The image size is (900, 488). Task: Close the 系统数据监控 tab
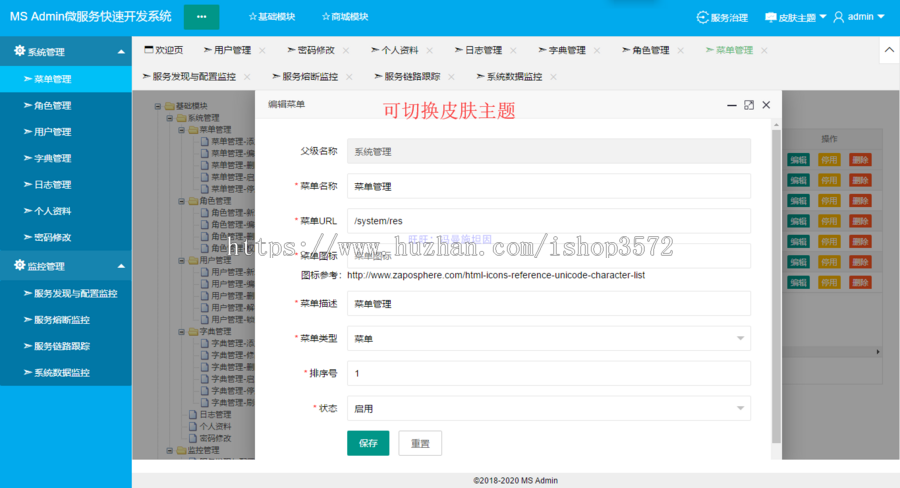click(x=553, y=77)
